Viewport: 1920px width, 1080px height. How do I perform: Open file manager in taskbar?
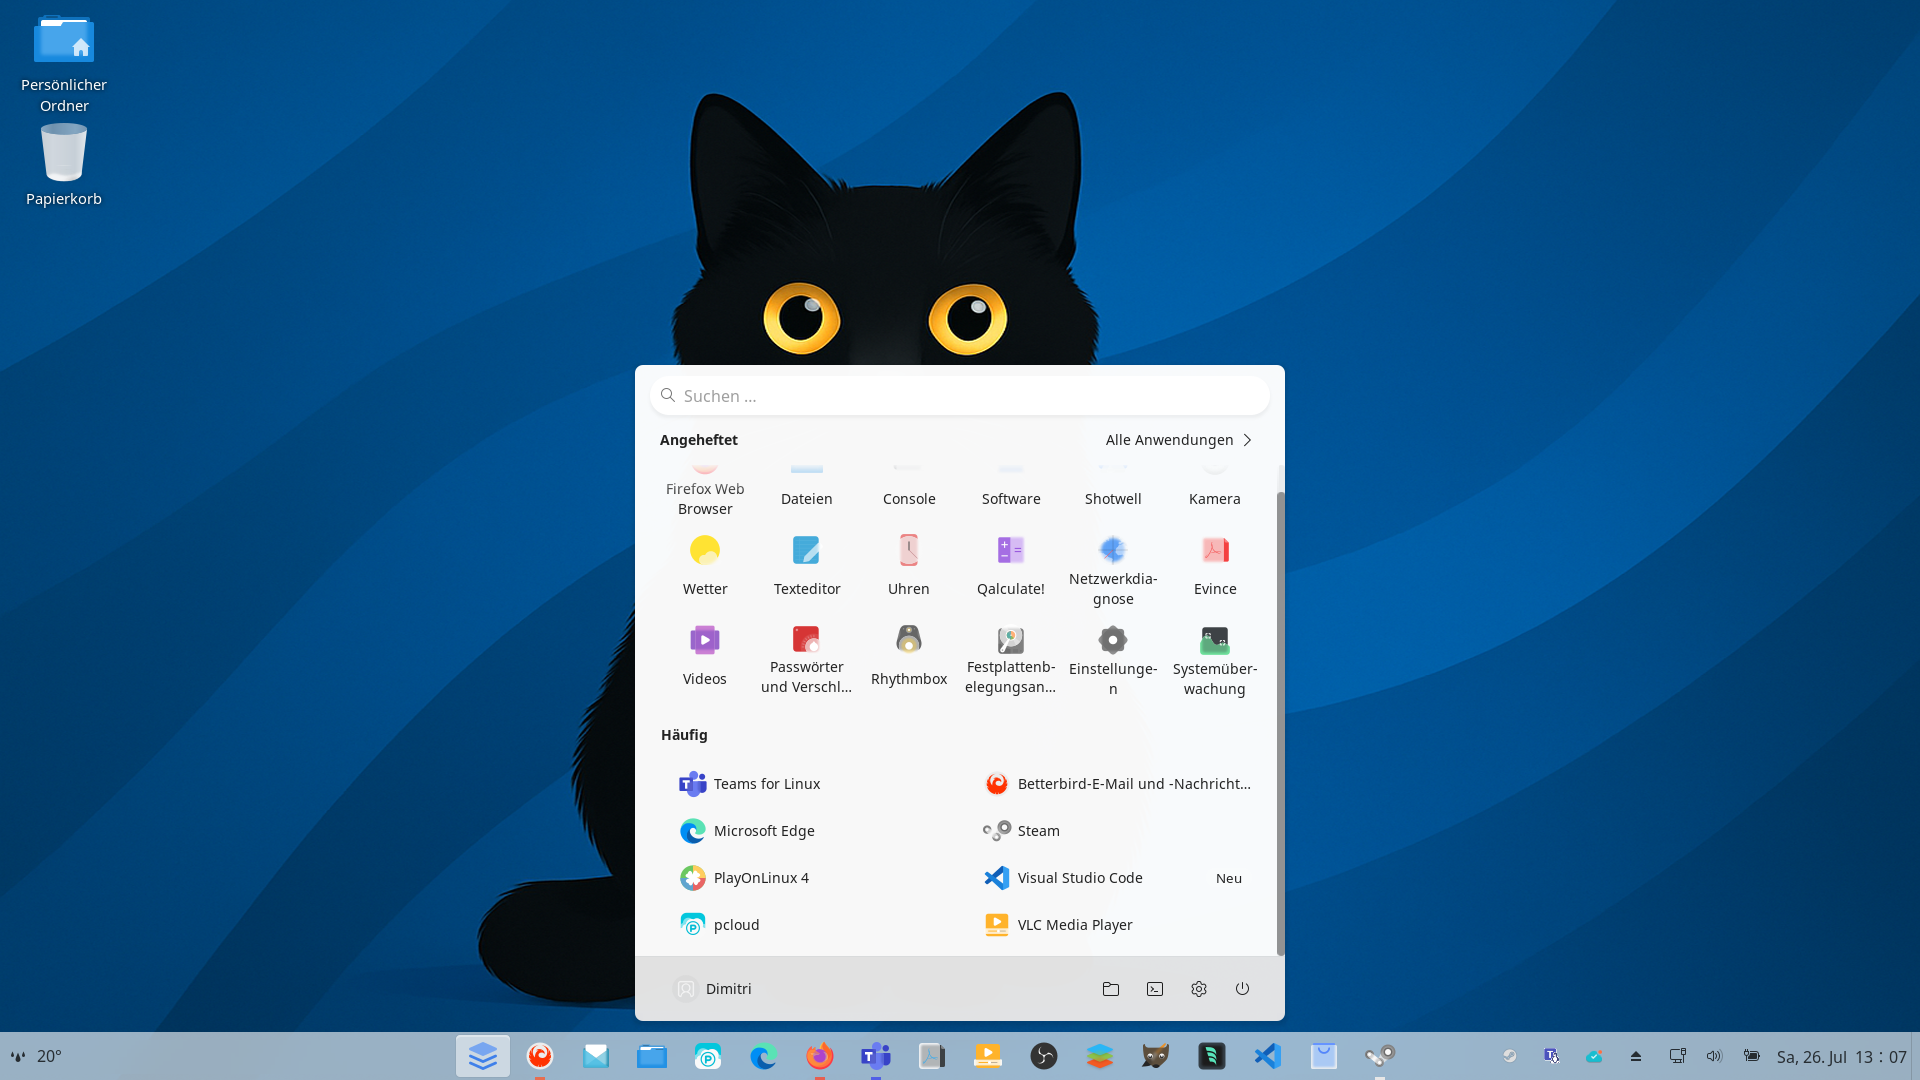point(652,1056)
